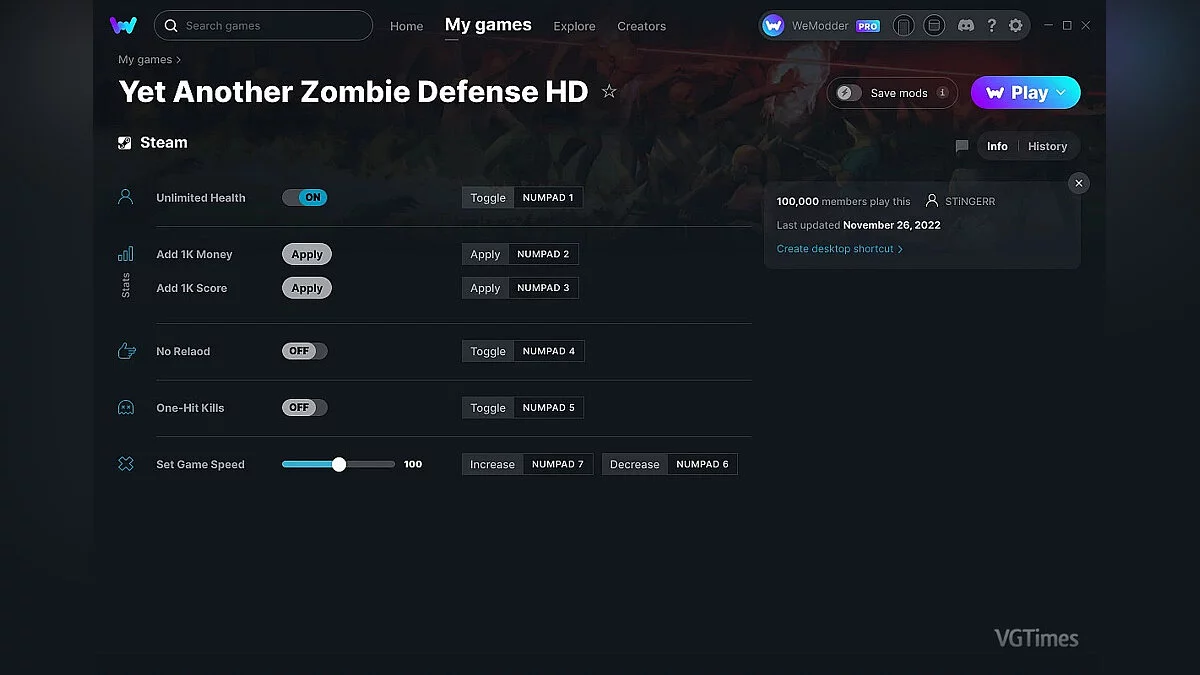Apply Add 1K Money cheat
1200x675 pixels.
click(x=306, y=254)
